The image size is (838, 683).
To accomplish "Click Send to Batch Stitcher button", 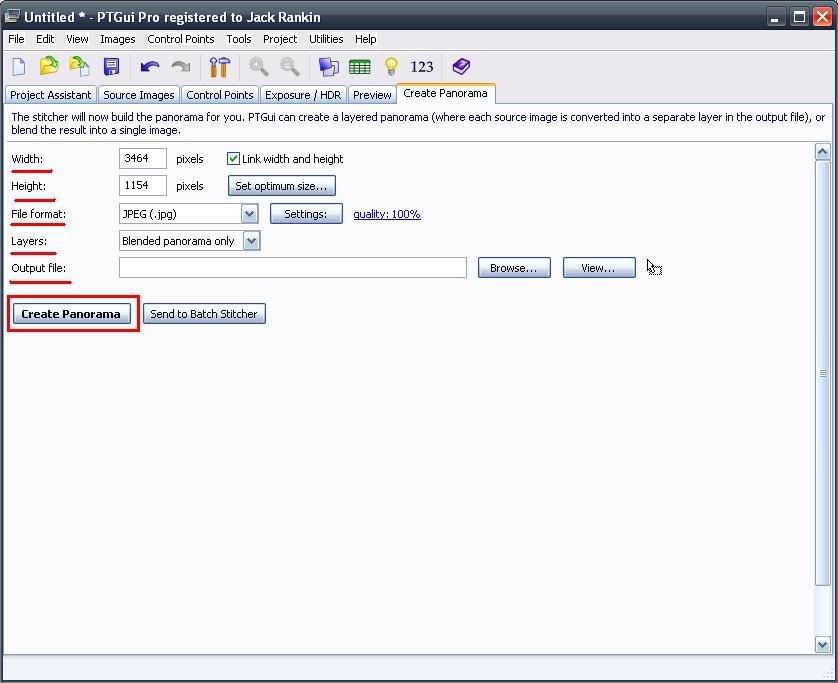I will tap(204, 314).
